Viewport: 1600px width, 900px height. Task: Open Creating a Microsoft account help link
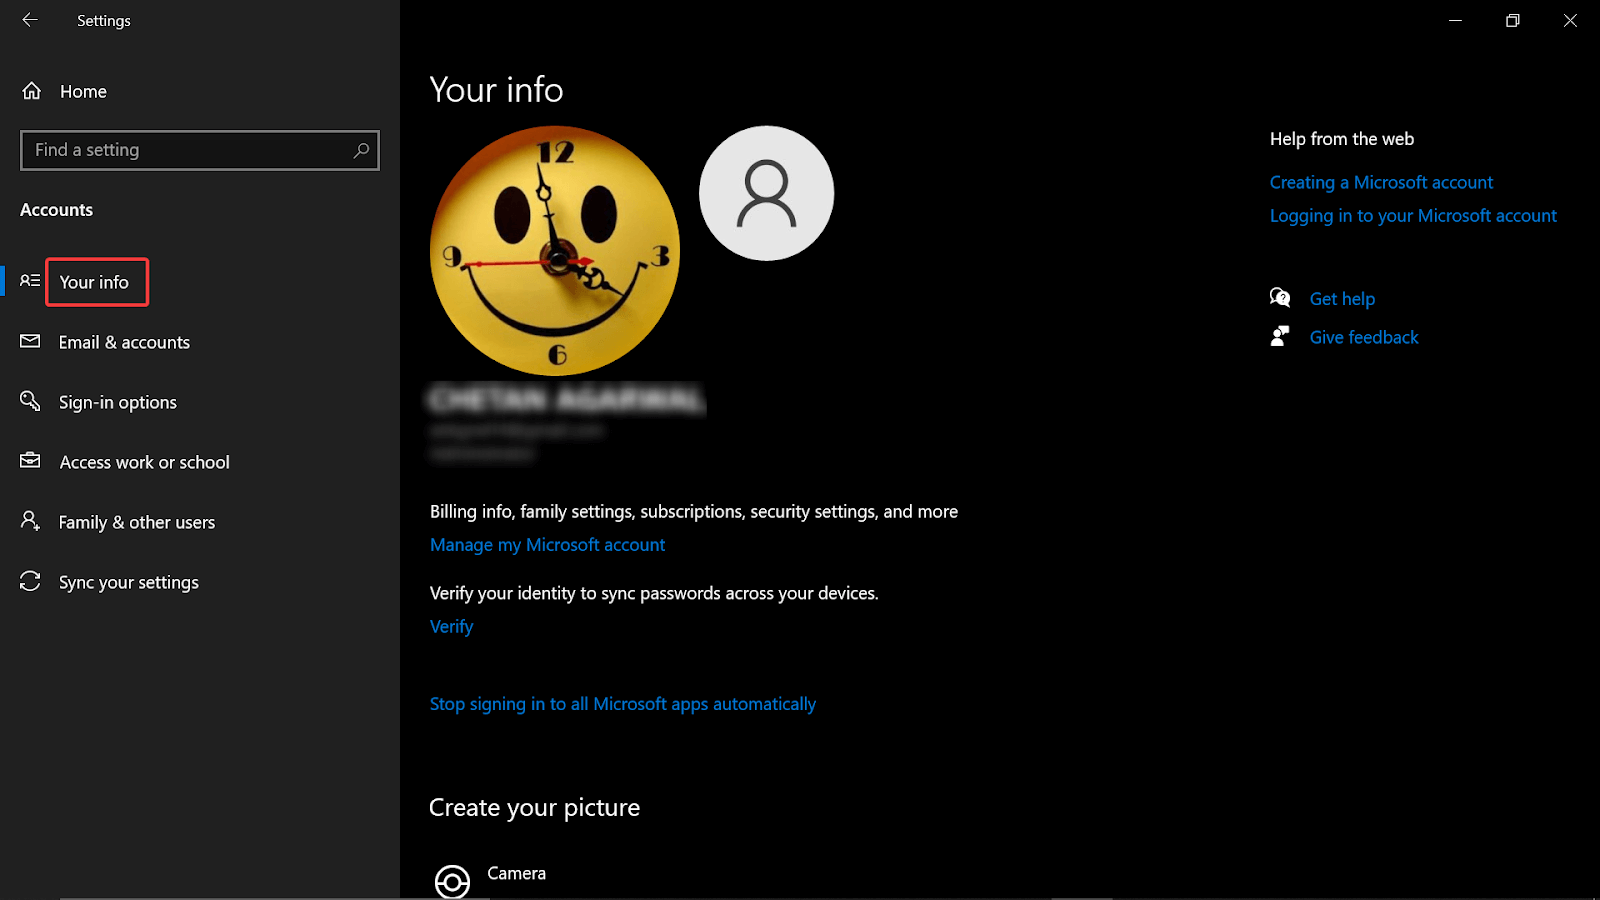pyautogui.click(x=1381, y=182)
